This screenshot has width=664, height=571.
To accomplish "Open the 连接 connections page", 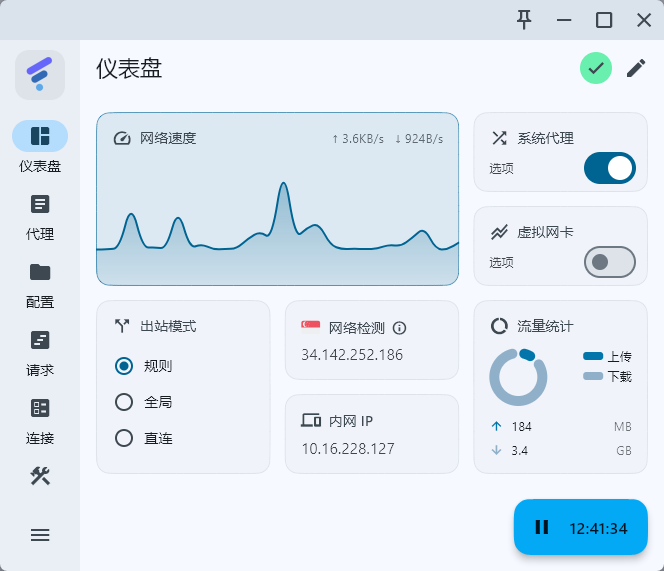I will 40,422.
